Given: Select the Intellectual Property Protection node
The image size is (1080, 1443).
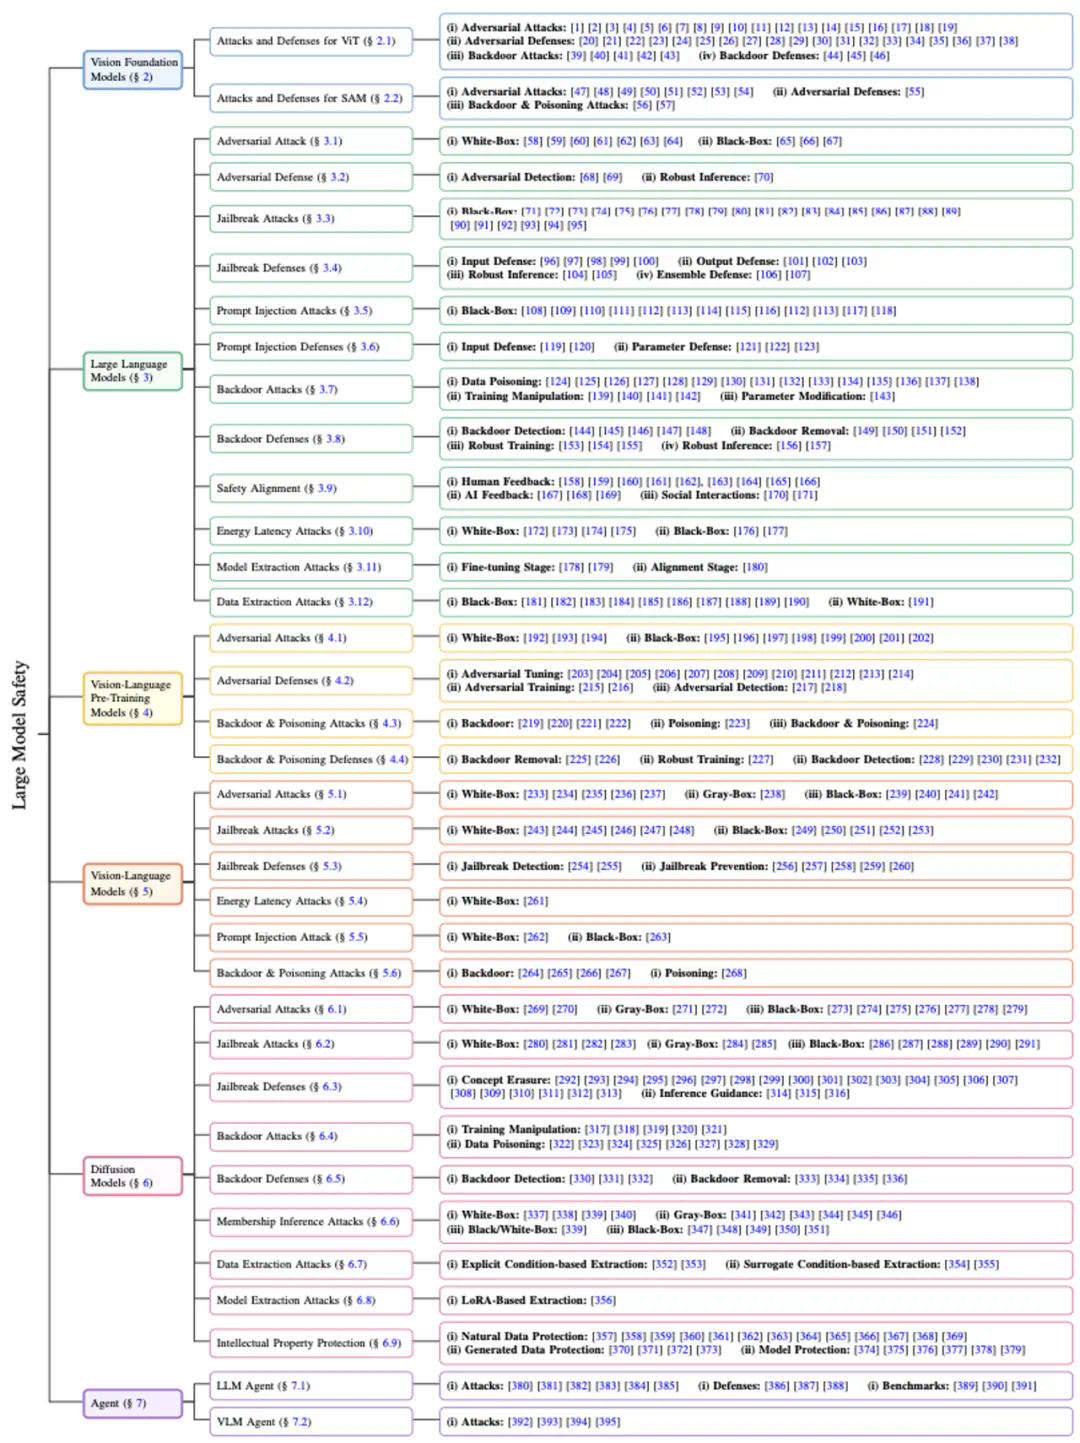Looking at the screenshot, I should pyautogui.click(x=310, y=1343).
